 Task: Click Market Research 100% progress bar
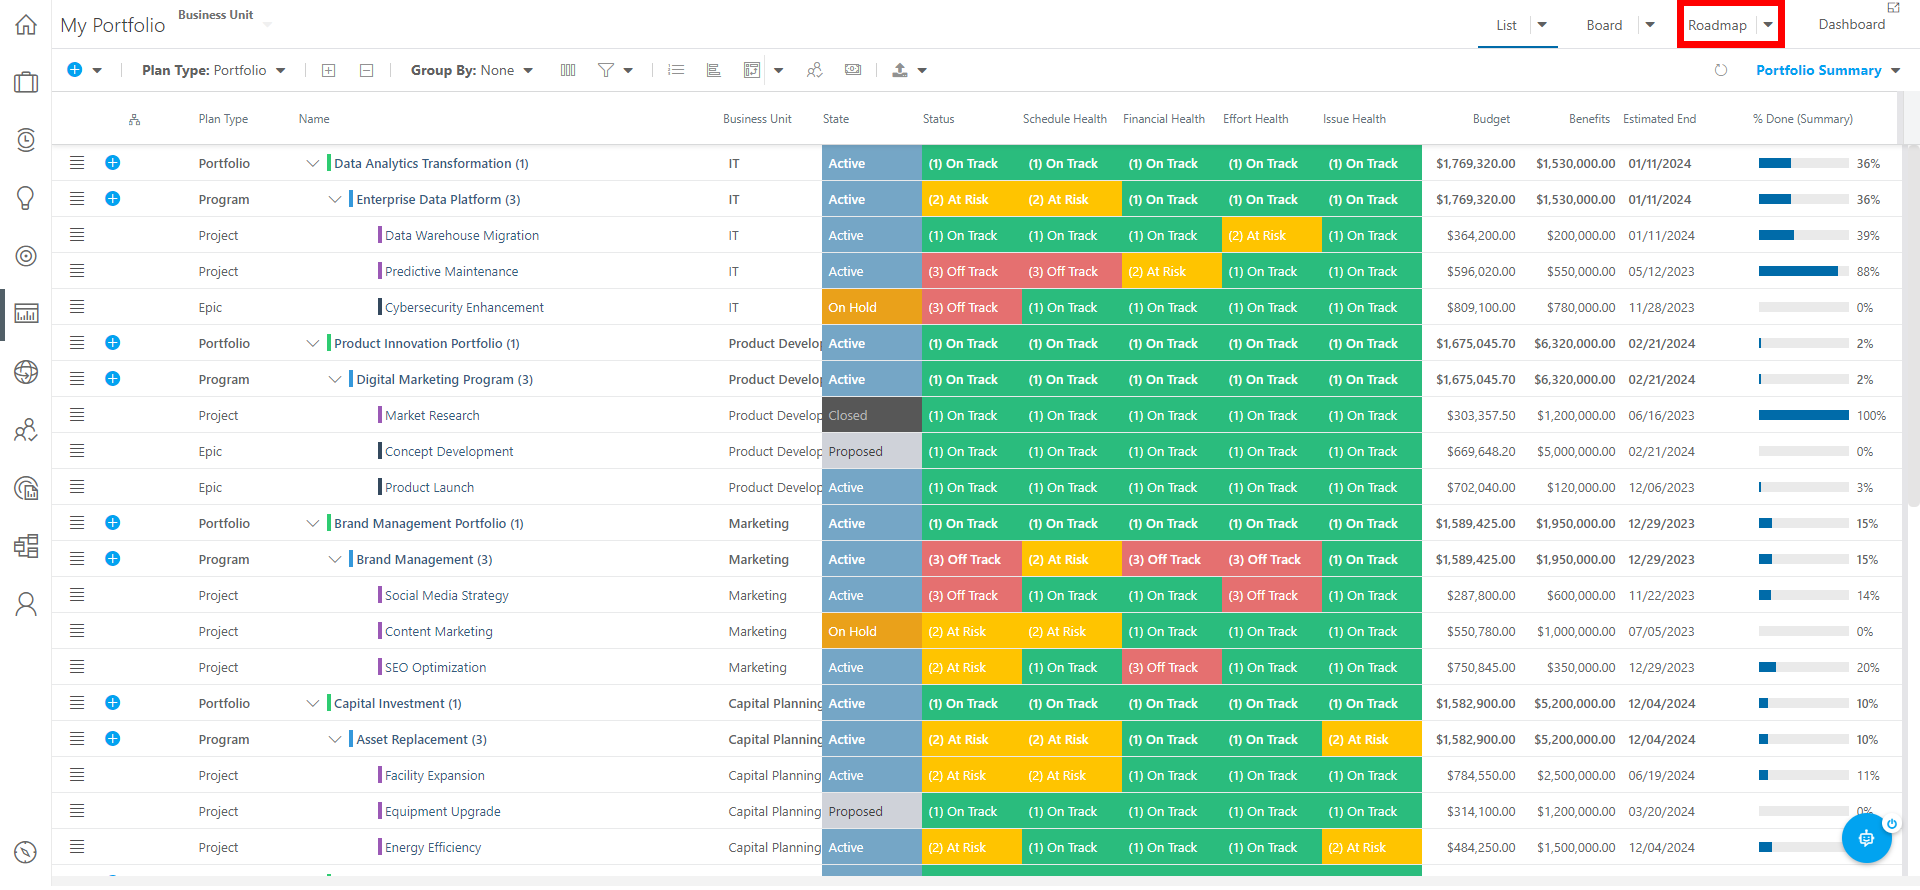coord(1803,415)
